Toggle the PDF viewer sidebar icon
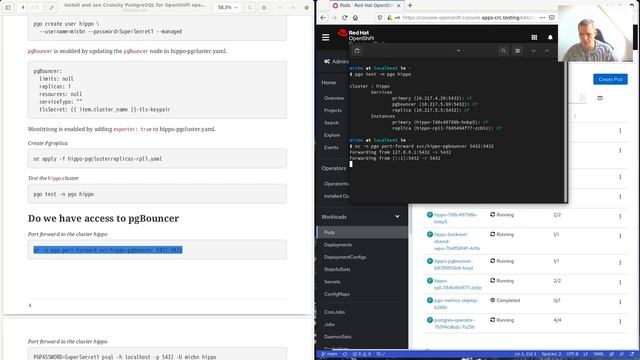 tap(8, 7)
